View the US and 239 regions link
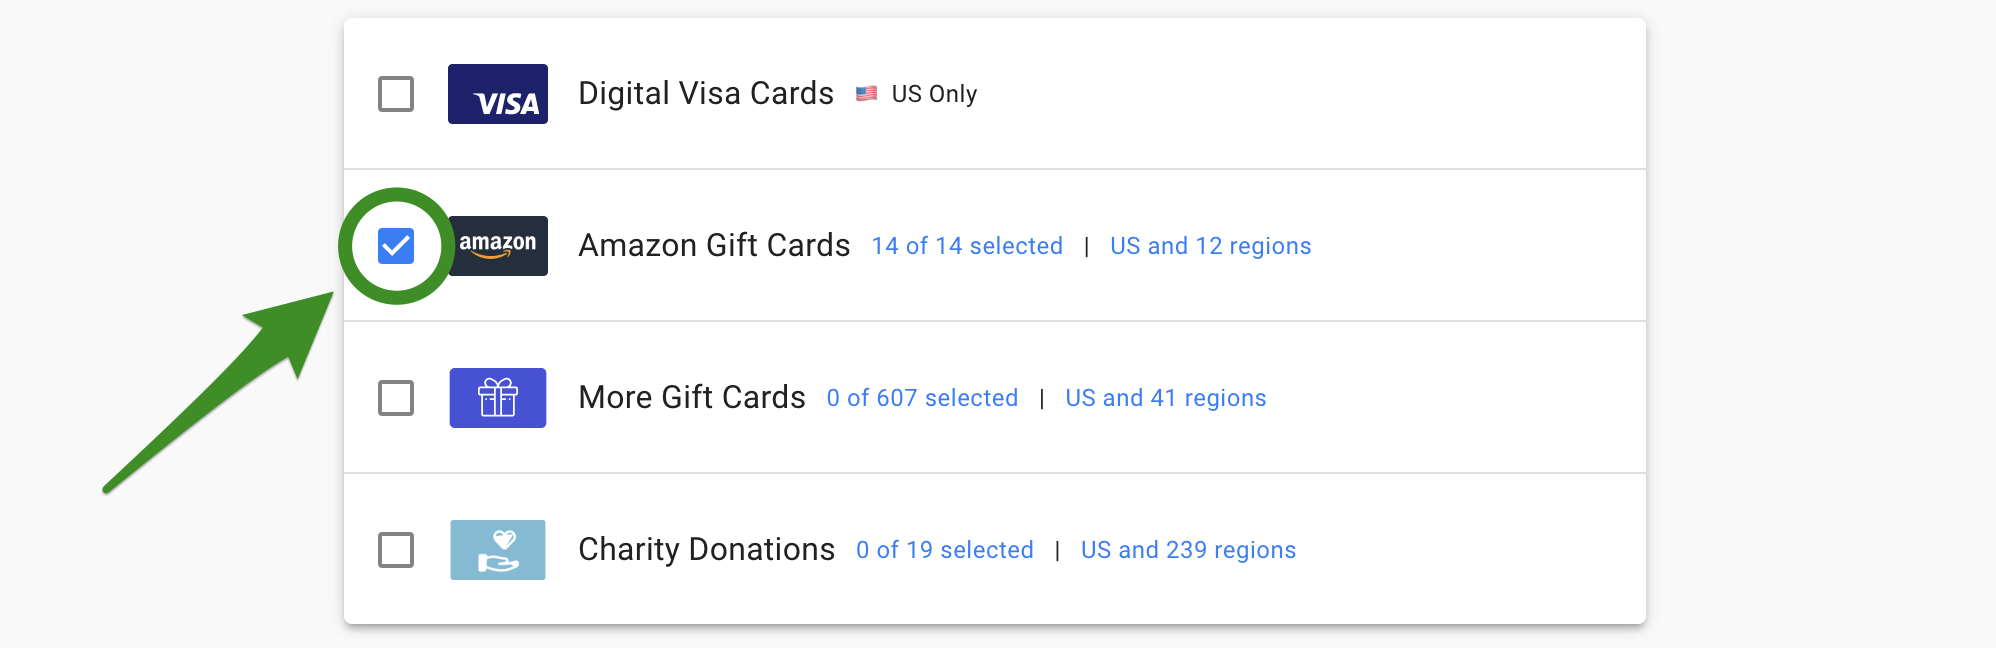Viewport: 1996px width, 648px height. point(1188,550)
